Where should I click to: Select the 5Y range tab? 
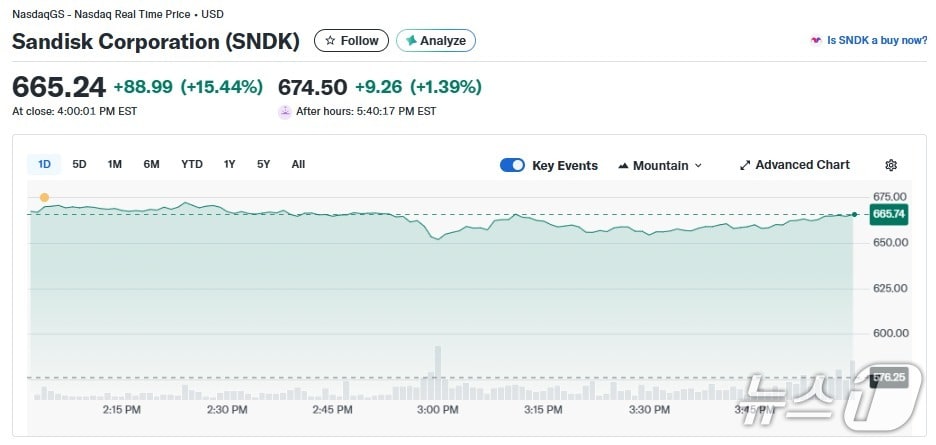(263, 164)
